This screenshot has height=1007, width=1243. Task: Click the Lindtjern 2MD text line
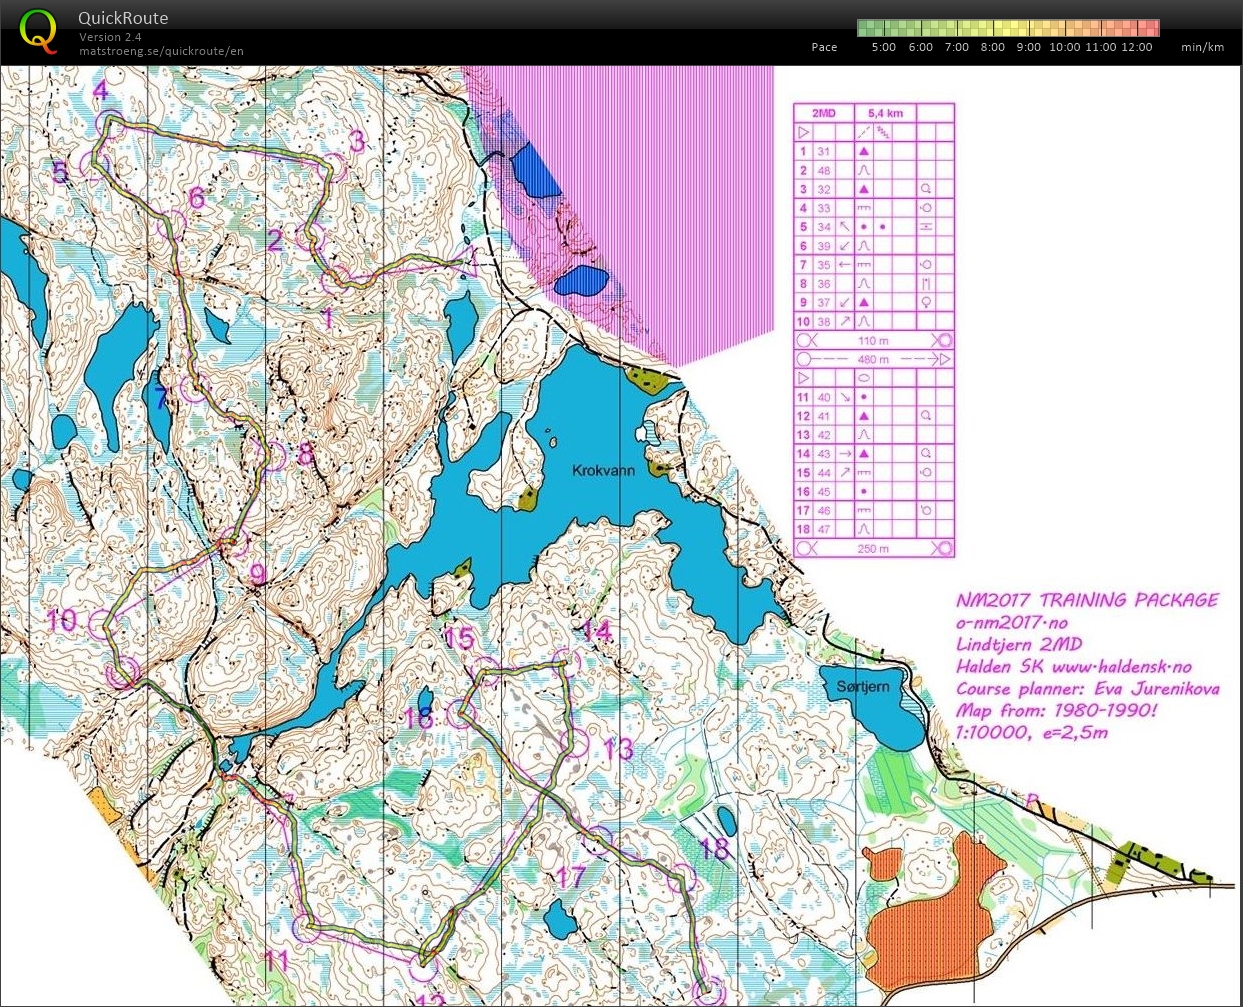pyautogui.click(x=1019, y=645)
